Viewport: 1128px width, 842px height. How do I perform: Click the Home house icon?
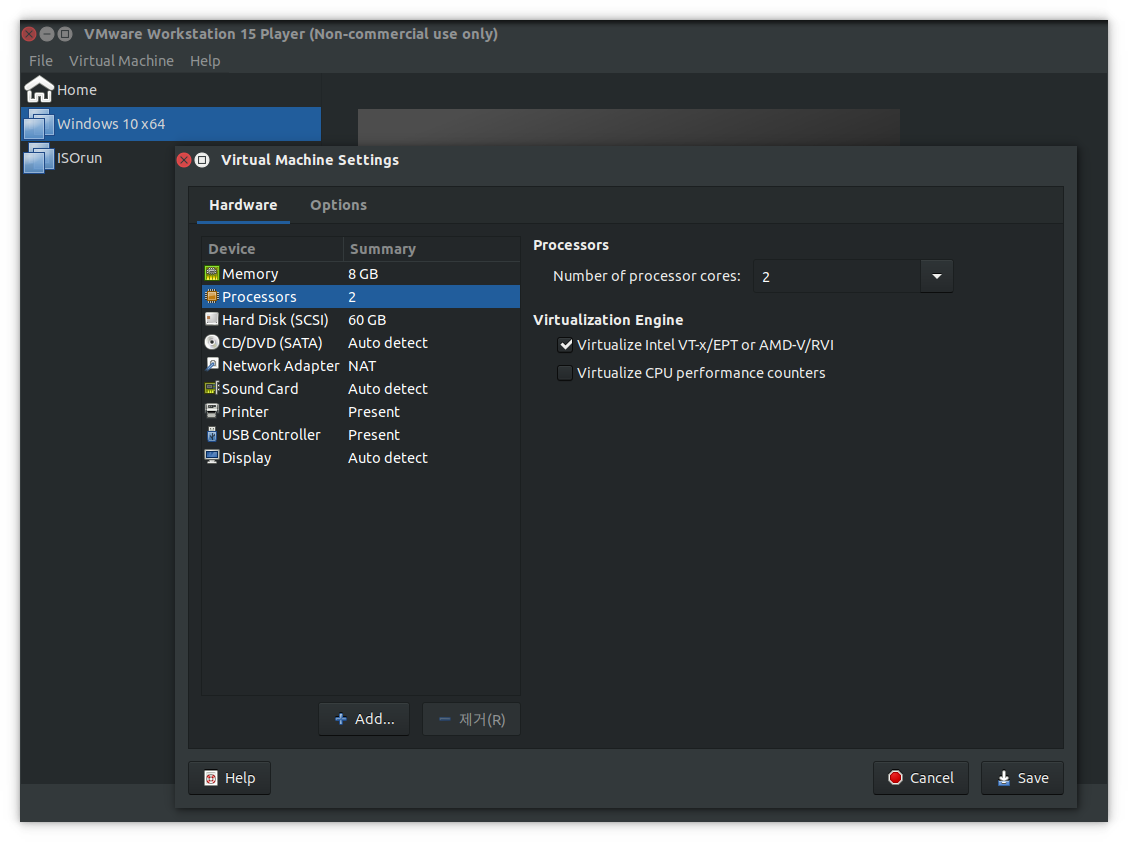click(39, 89)
